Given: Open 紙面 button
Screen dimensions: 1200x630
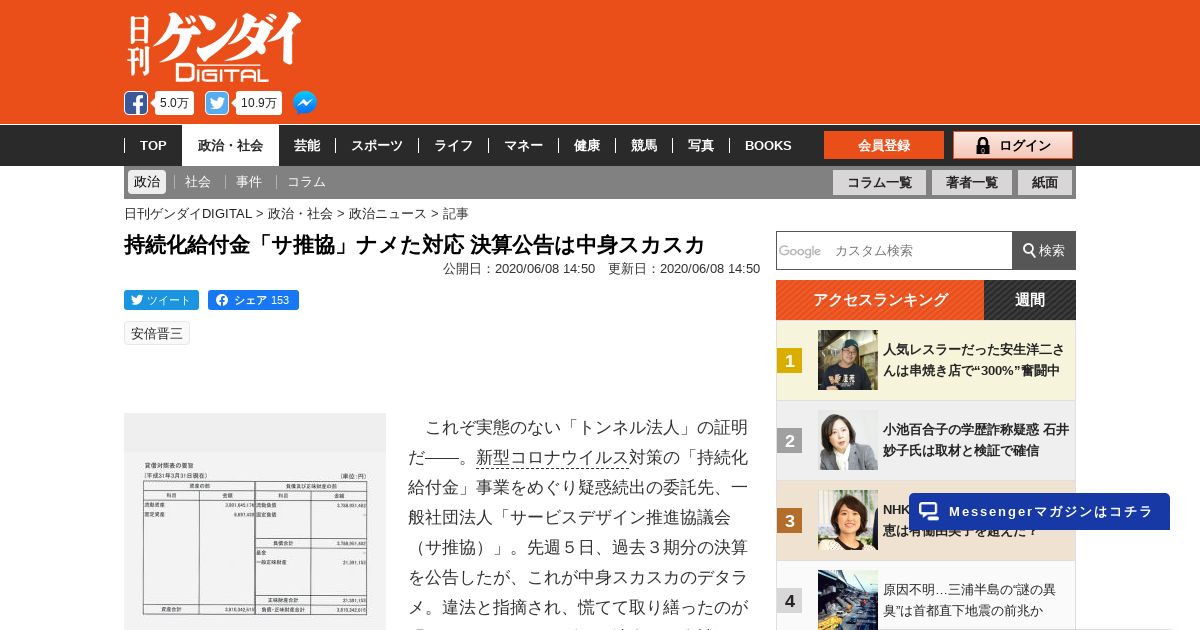Looking at the screenshot, I should tap(1045, 182).
